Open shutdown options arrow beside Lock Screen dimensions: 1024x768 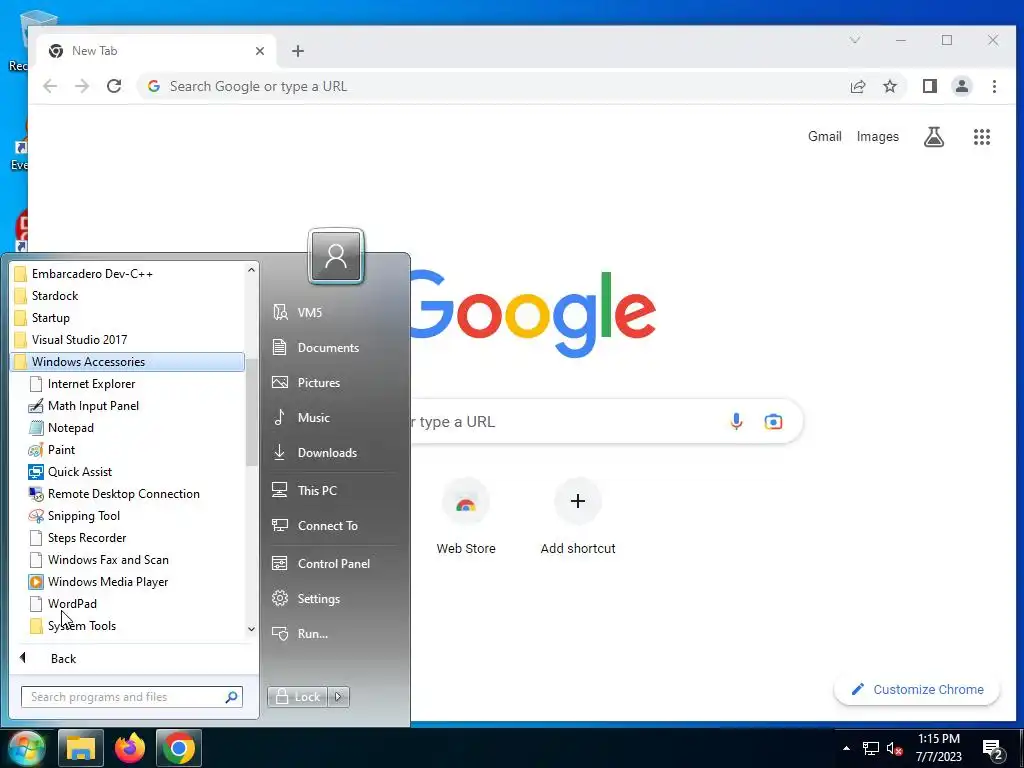(x=338, y=697)
